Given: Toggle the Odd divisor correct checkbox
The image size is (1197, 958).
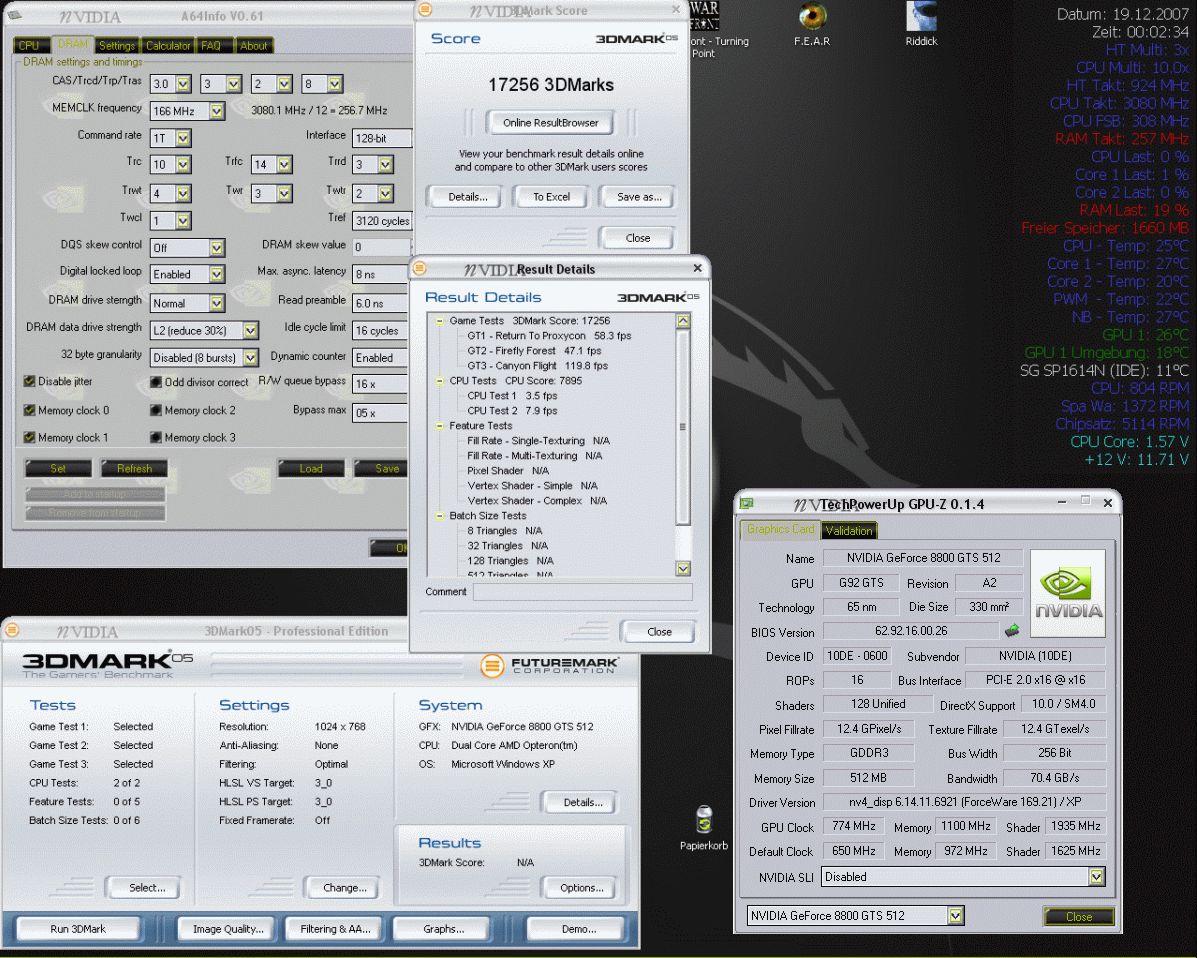Looking at the screenshot, I should pos(156,382).
